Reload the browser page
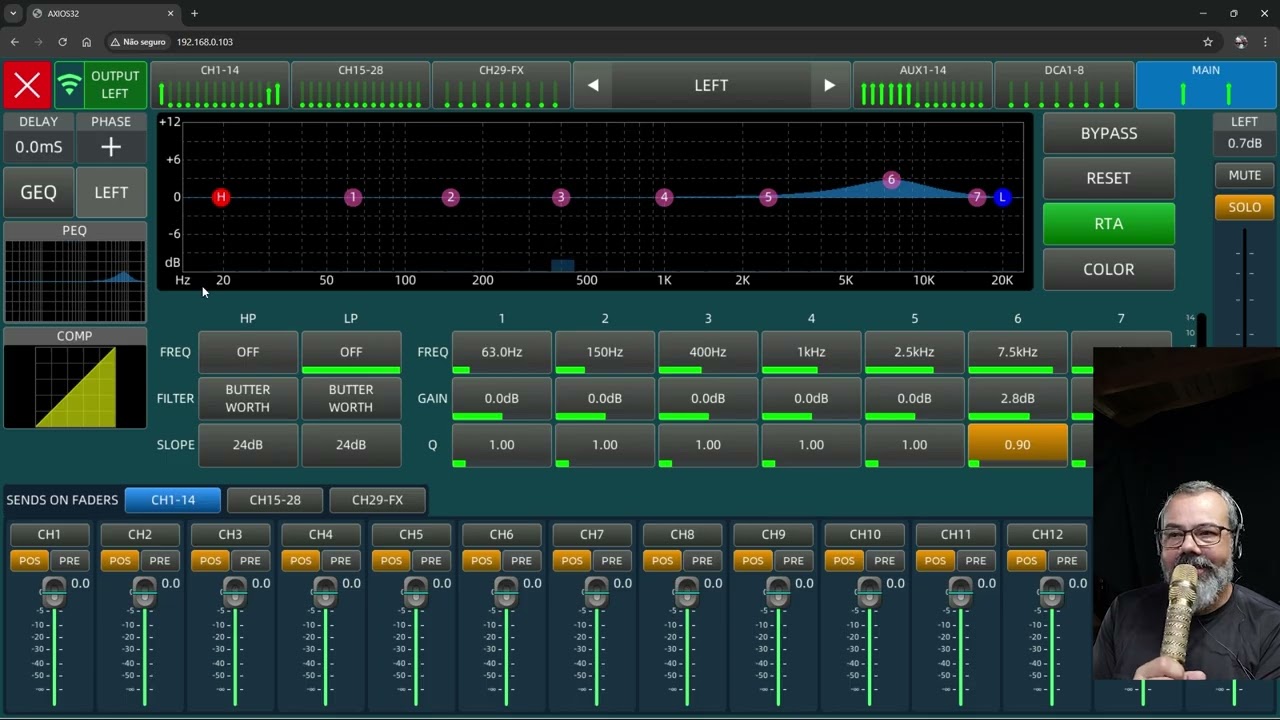This screenshot has height=720, width=1280. point(62,42)
